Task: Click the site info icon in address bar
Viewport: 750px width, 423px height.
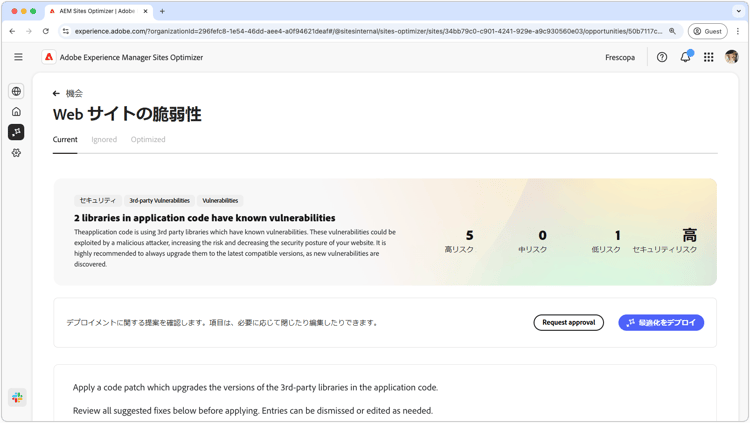Action: (66, 31)
